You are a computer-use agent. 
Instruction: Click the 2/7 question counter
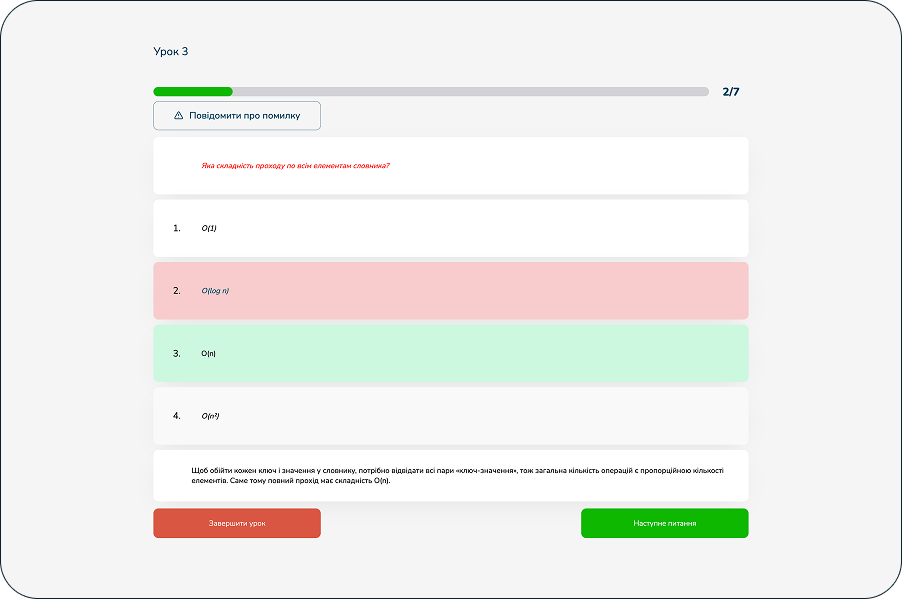coord(730,92)
